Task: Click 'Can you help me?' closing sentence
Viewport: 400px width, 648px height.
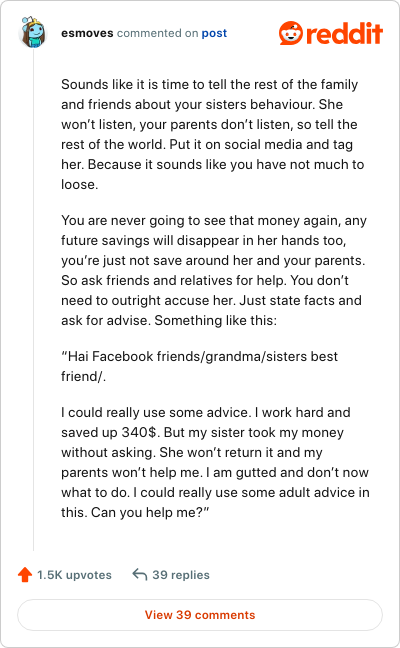Action: click(x=150, y=512)
